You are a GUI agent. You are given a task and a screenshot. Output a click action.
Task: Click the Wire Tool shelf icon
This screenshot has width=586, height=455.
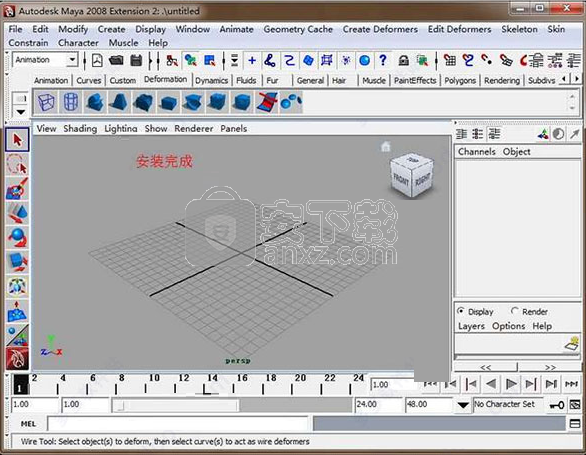click(x=266, y=102)
